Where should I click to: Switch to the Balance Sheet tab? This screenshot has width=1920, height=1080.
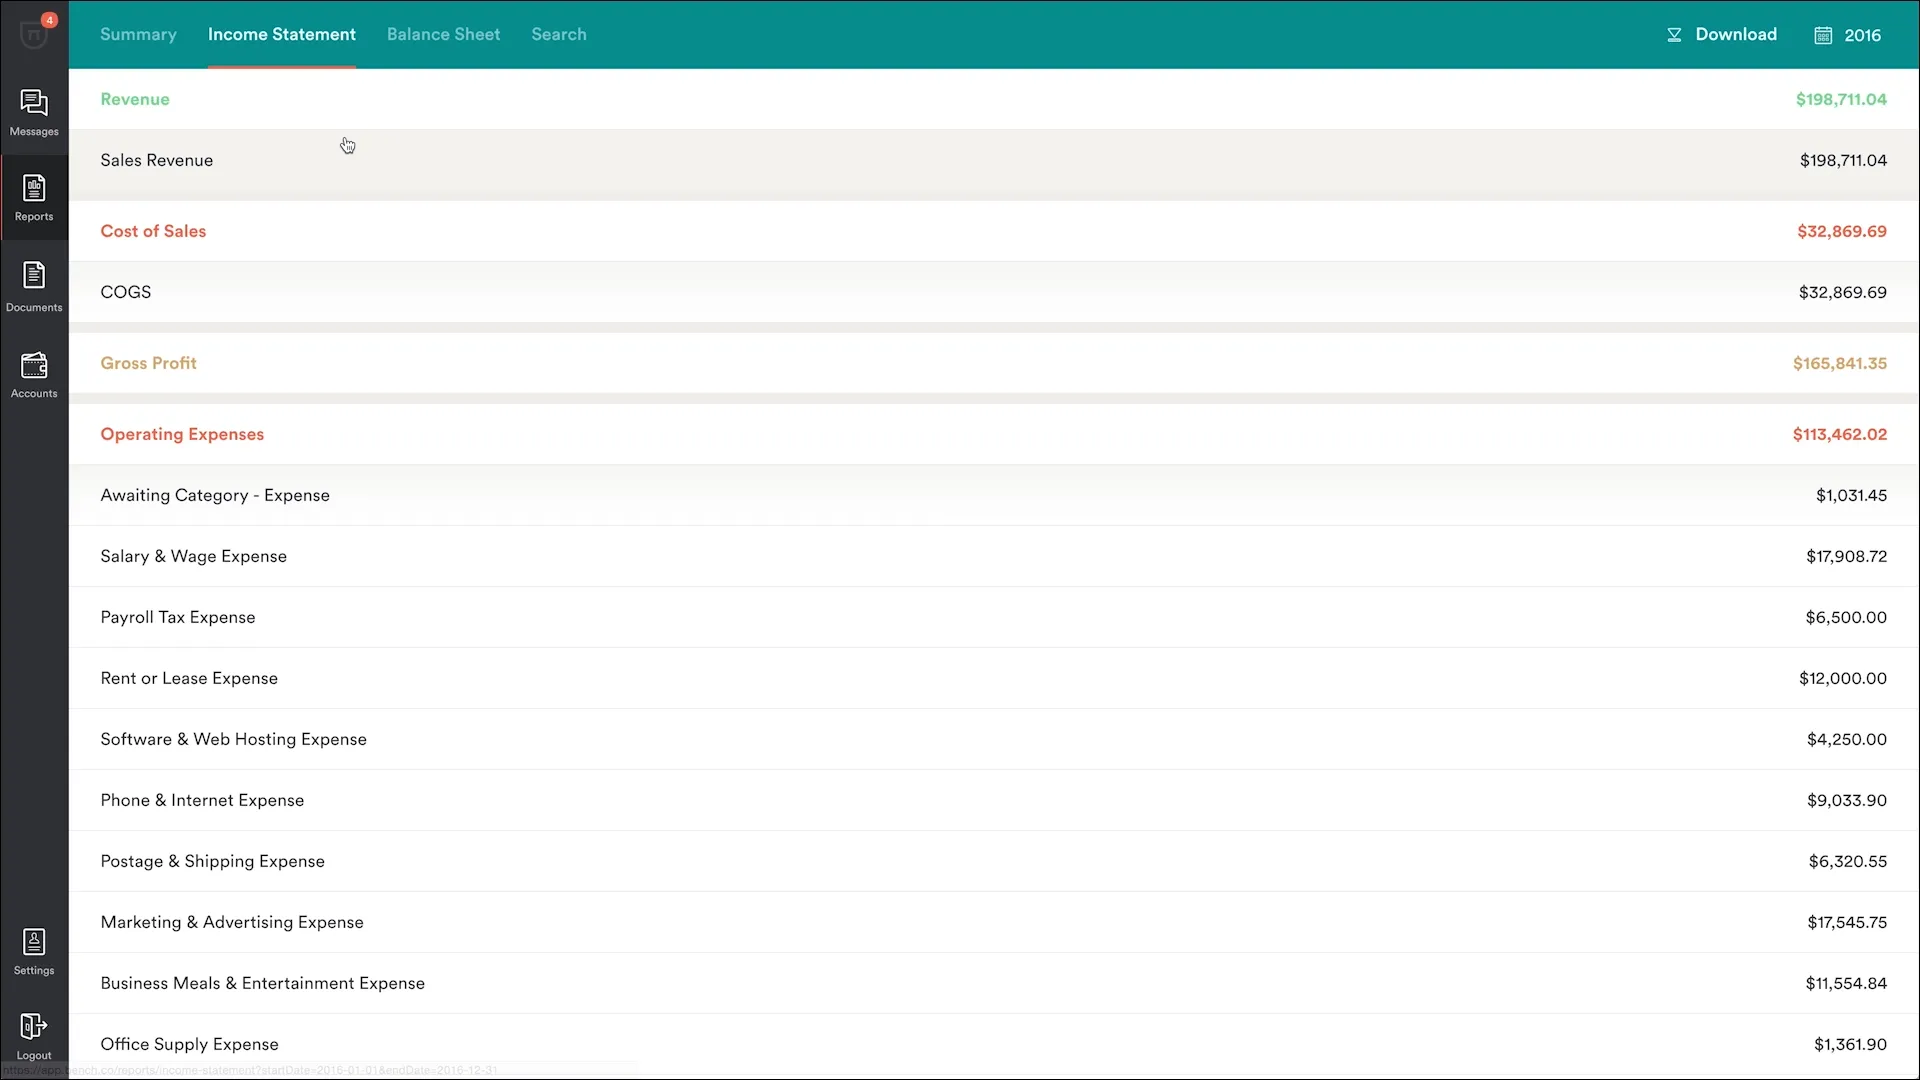[443, 34]
